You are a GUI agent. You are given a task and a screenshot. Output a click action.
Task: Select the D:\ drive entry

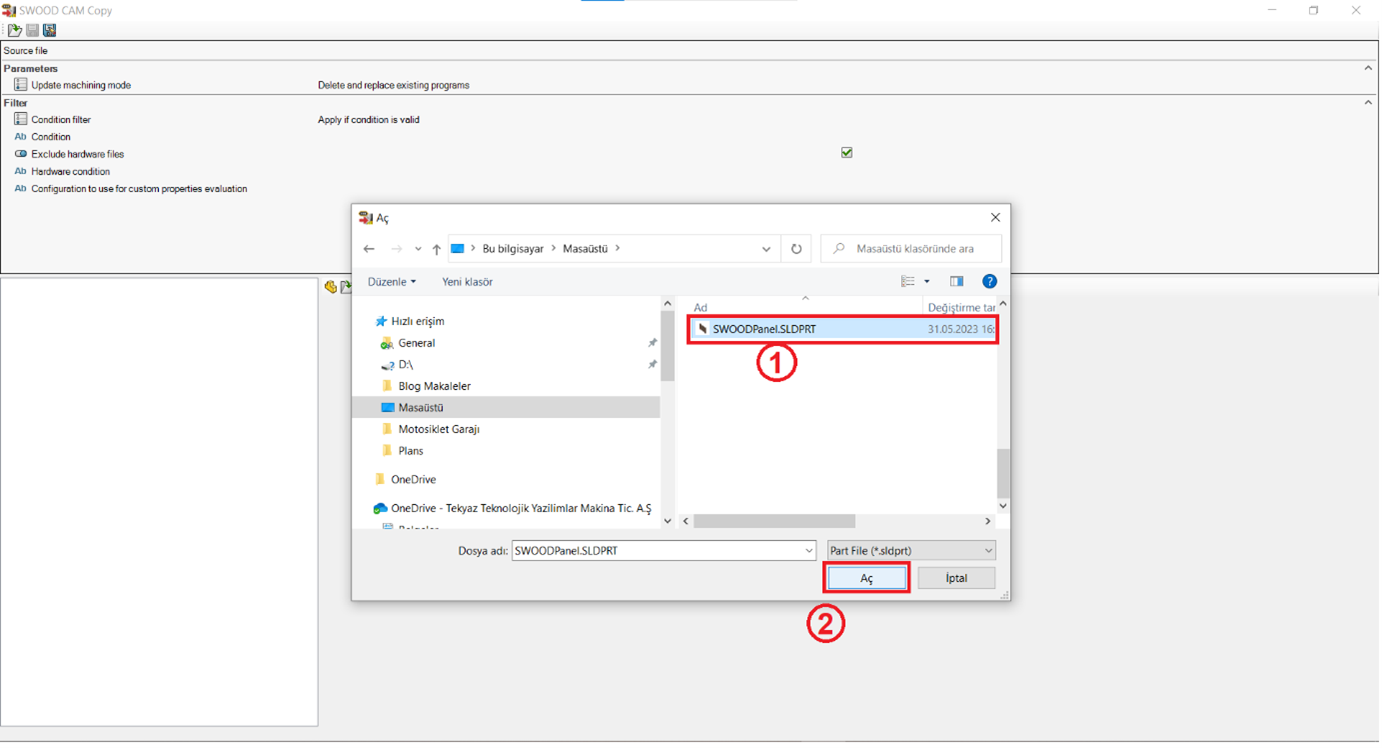pos(406,365)
